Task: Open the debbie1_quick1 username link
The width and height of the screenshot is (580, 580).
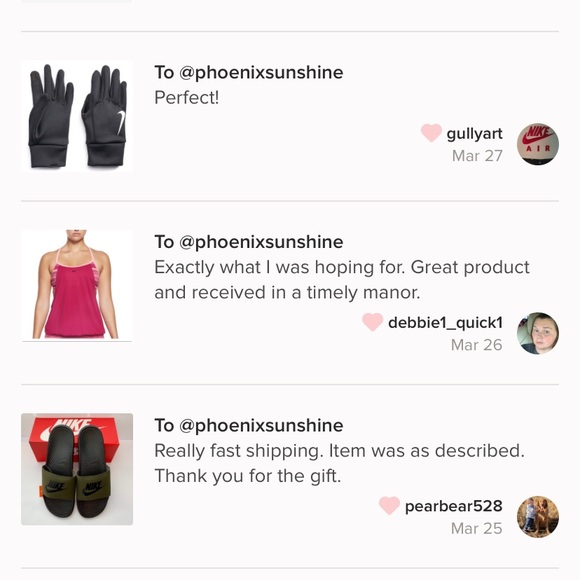Action: (445, 323)
